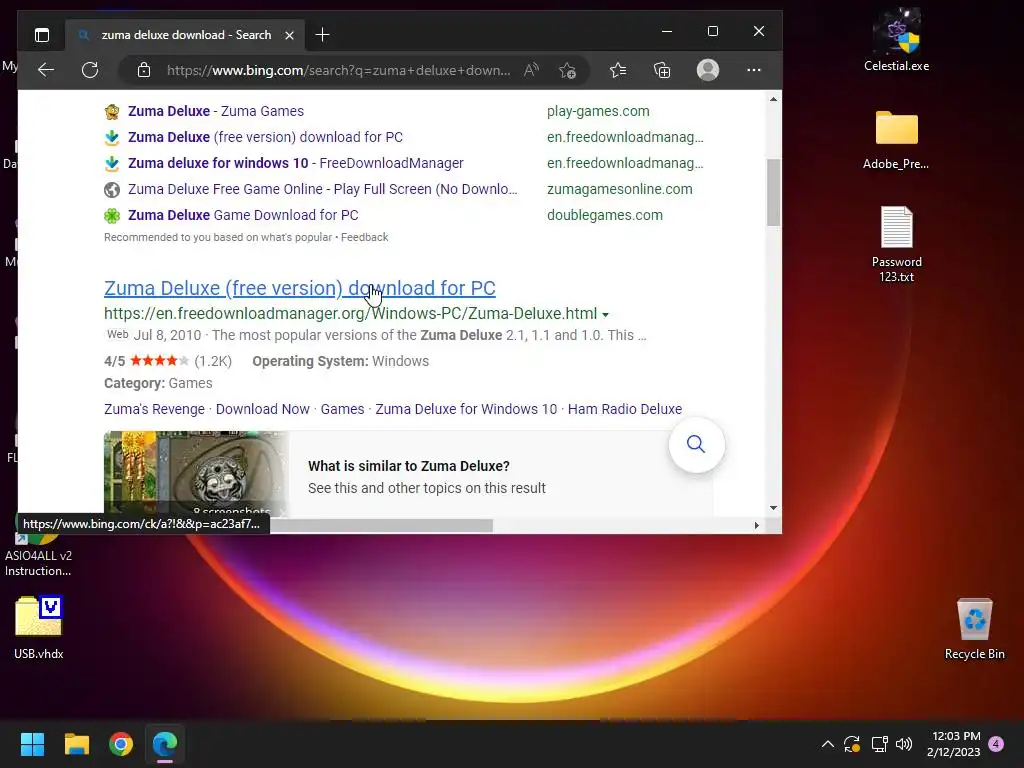Select the Recycle Bin desktop icon

pyautogui.click(x=974, y=630)
